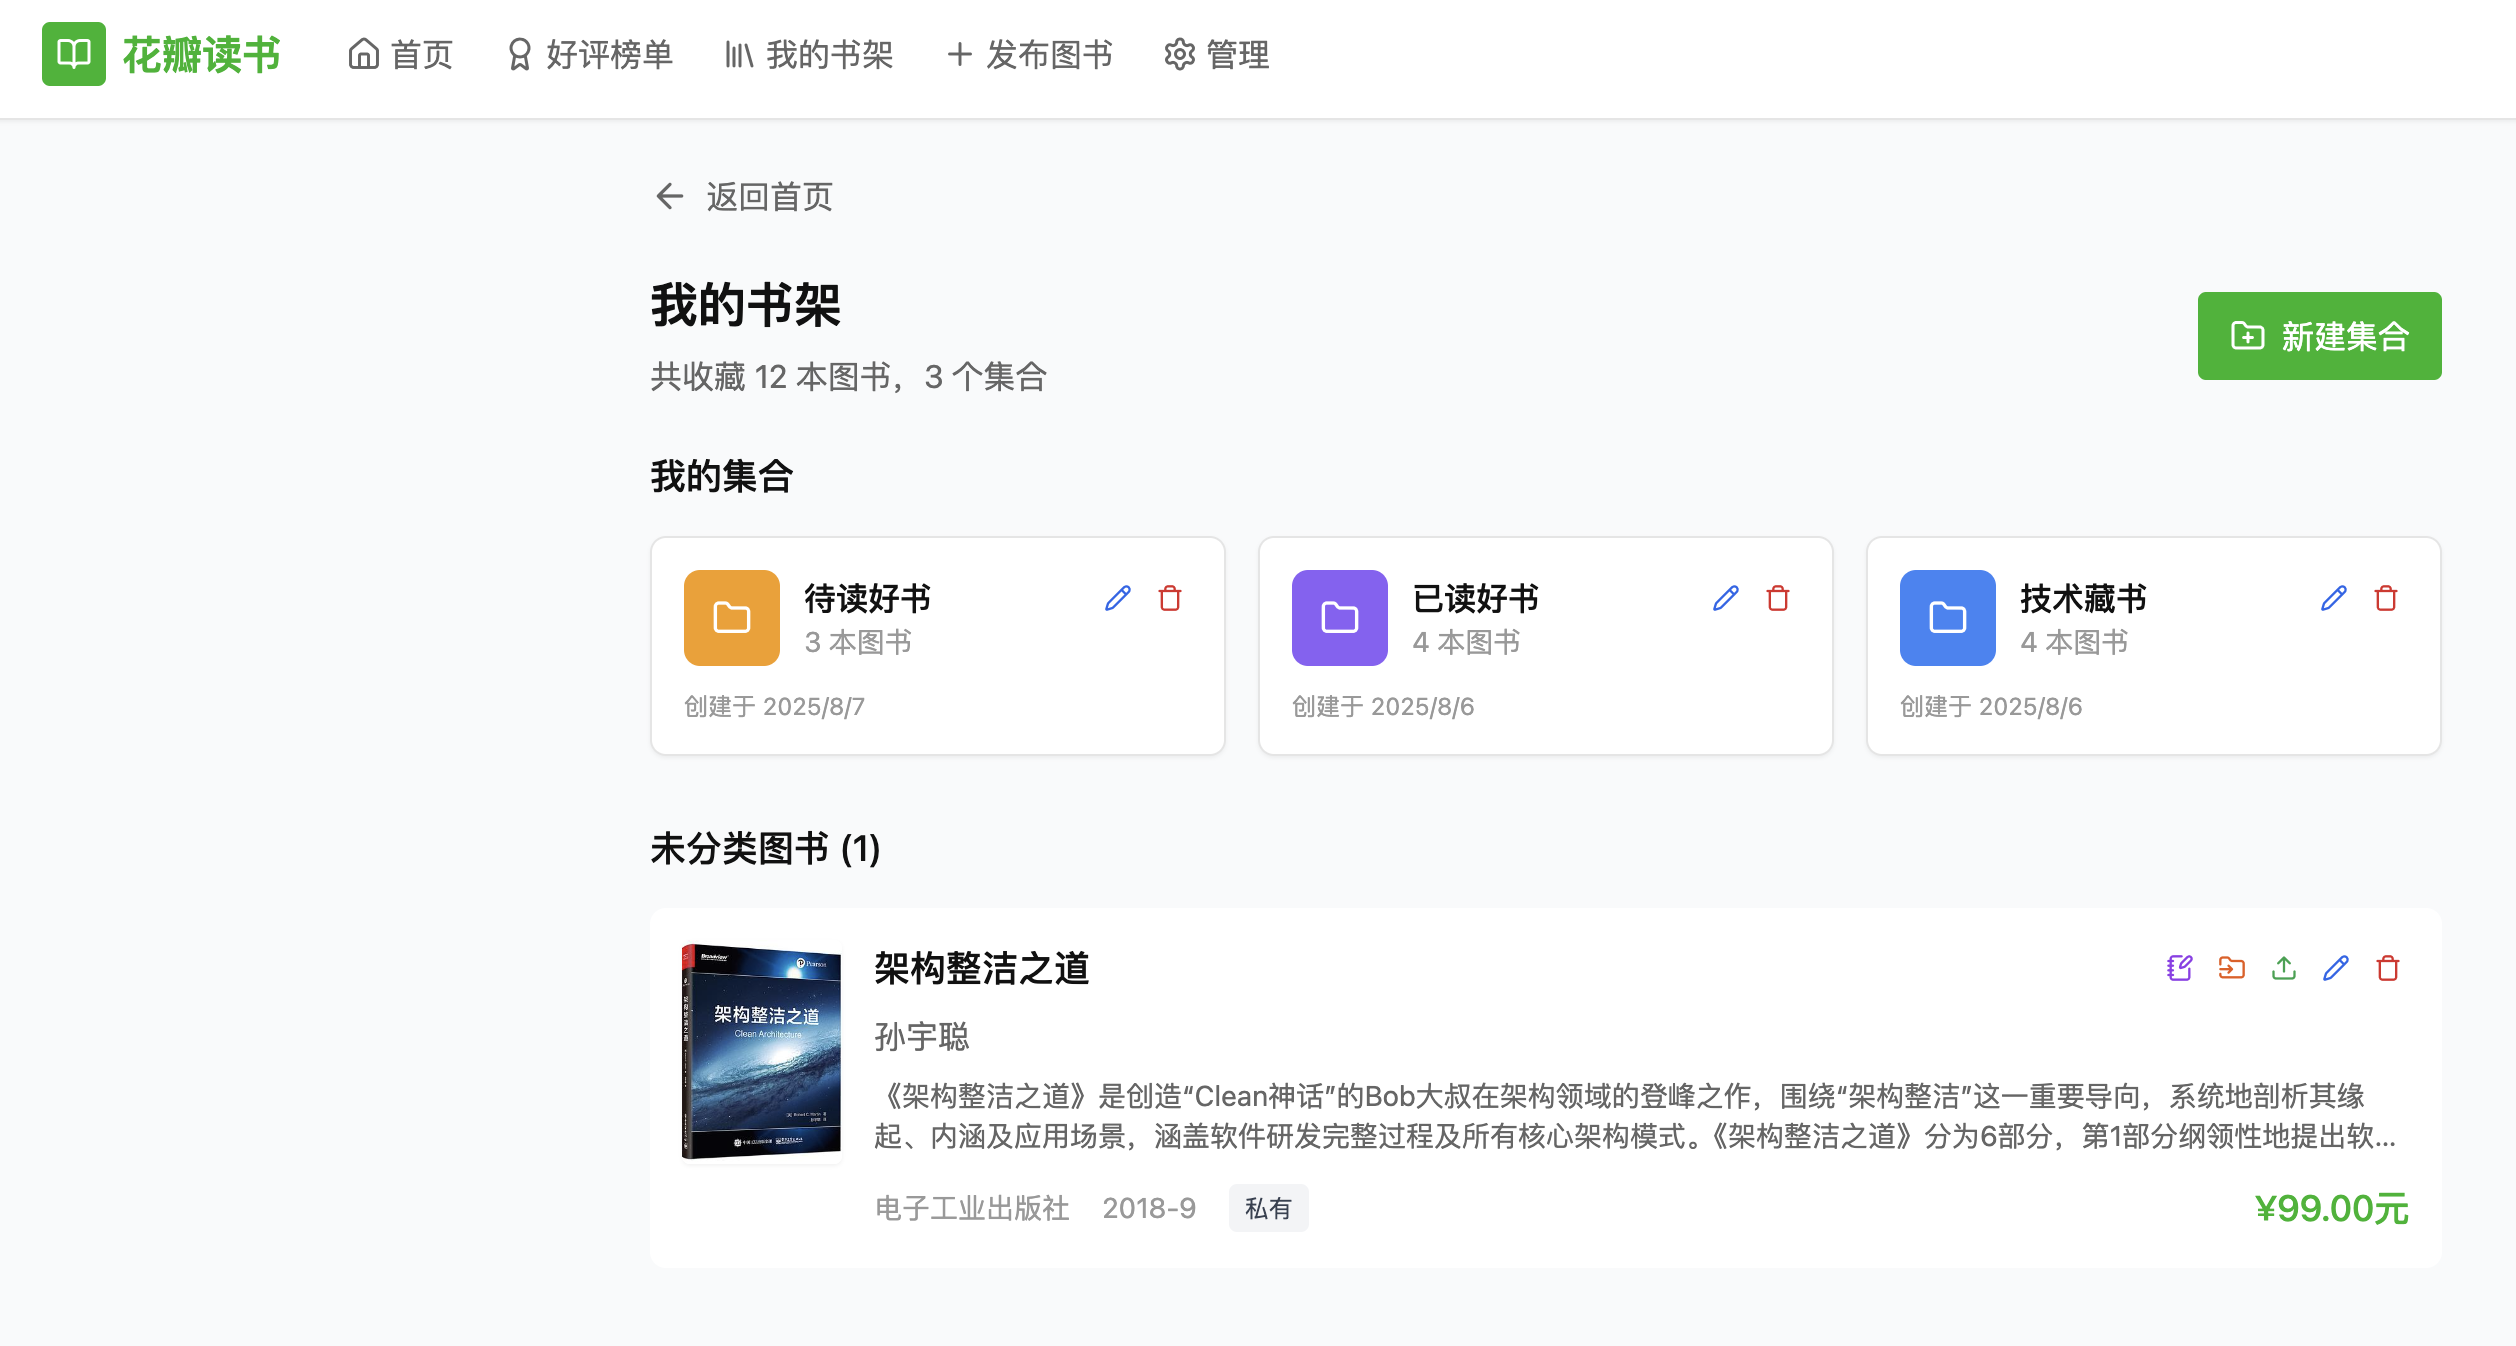Click the purple notes icon for 架构整洁之道
The image size is (2516, 1346).
tap(2180, 968)
